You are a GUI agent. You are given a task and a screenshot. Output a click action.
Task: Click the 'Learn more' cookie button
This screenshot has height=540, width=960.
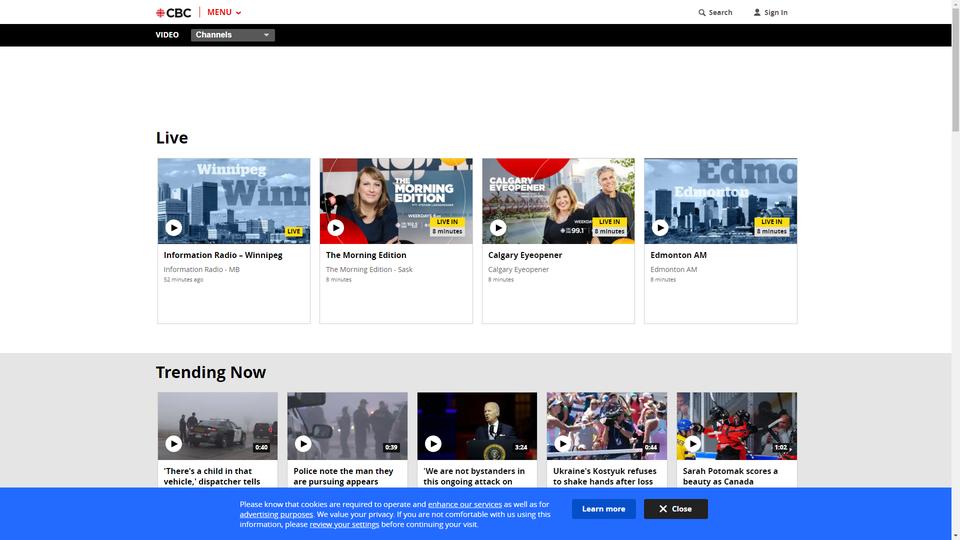point(604,509)
